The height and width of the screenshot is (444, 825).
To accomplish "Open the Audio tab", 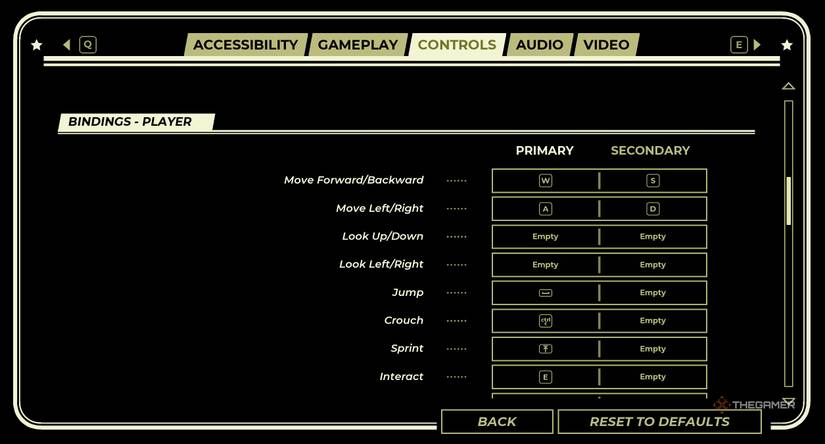I will tap(539, 45).
